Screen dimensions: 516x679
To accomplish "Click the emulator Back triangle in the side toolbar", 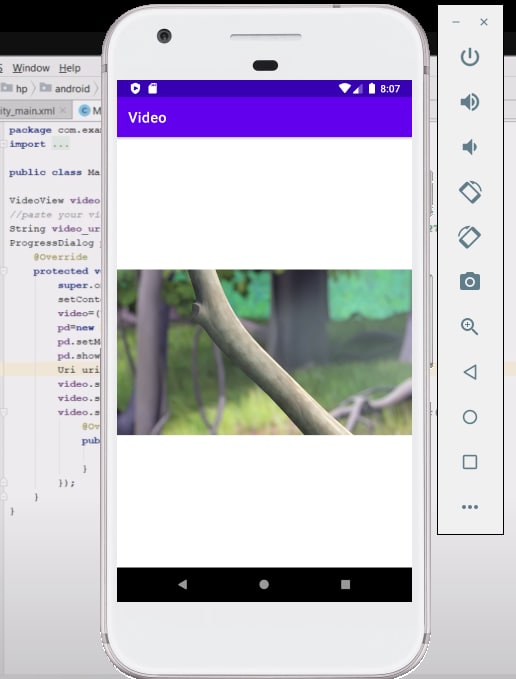I will click(470, 372).
